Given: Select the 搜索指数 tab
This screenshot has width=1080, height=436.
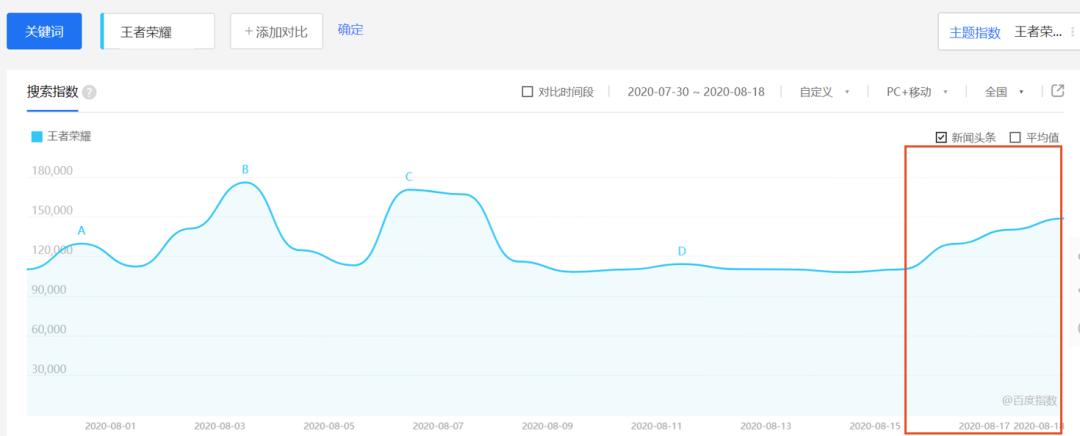Looking at the screenshot, I should pyautogui.click(x=52, y=92).
